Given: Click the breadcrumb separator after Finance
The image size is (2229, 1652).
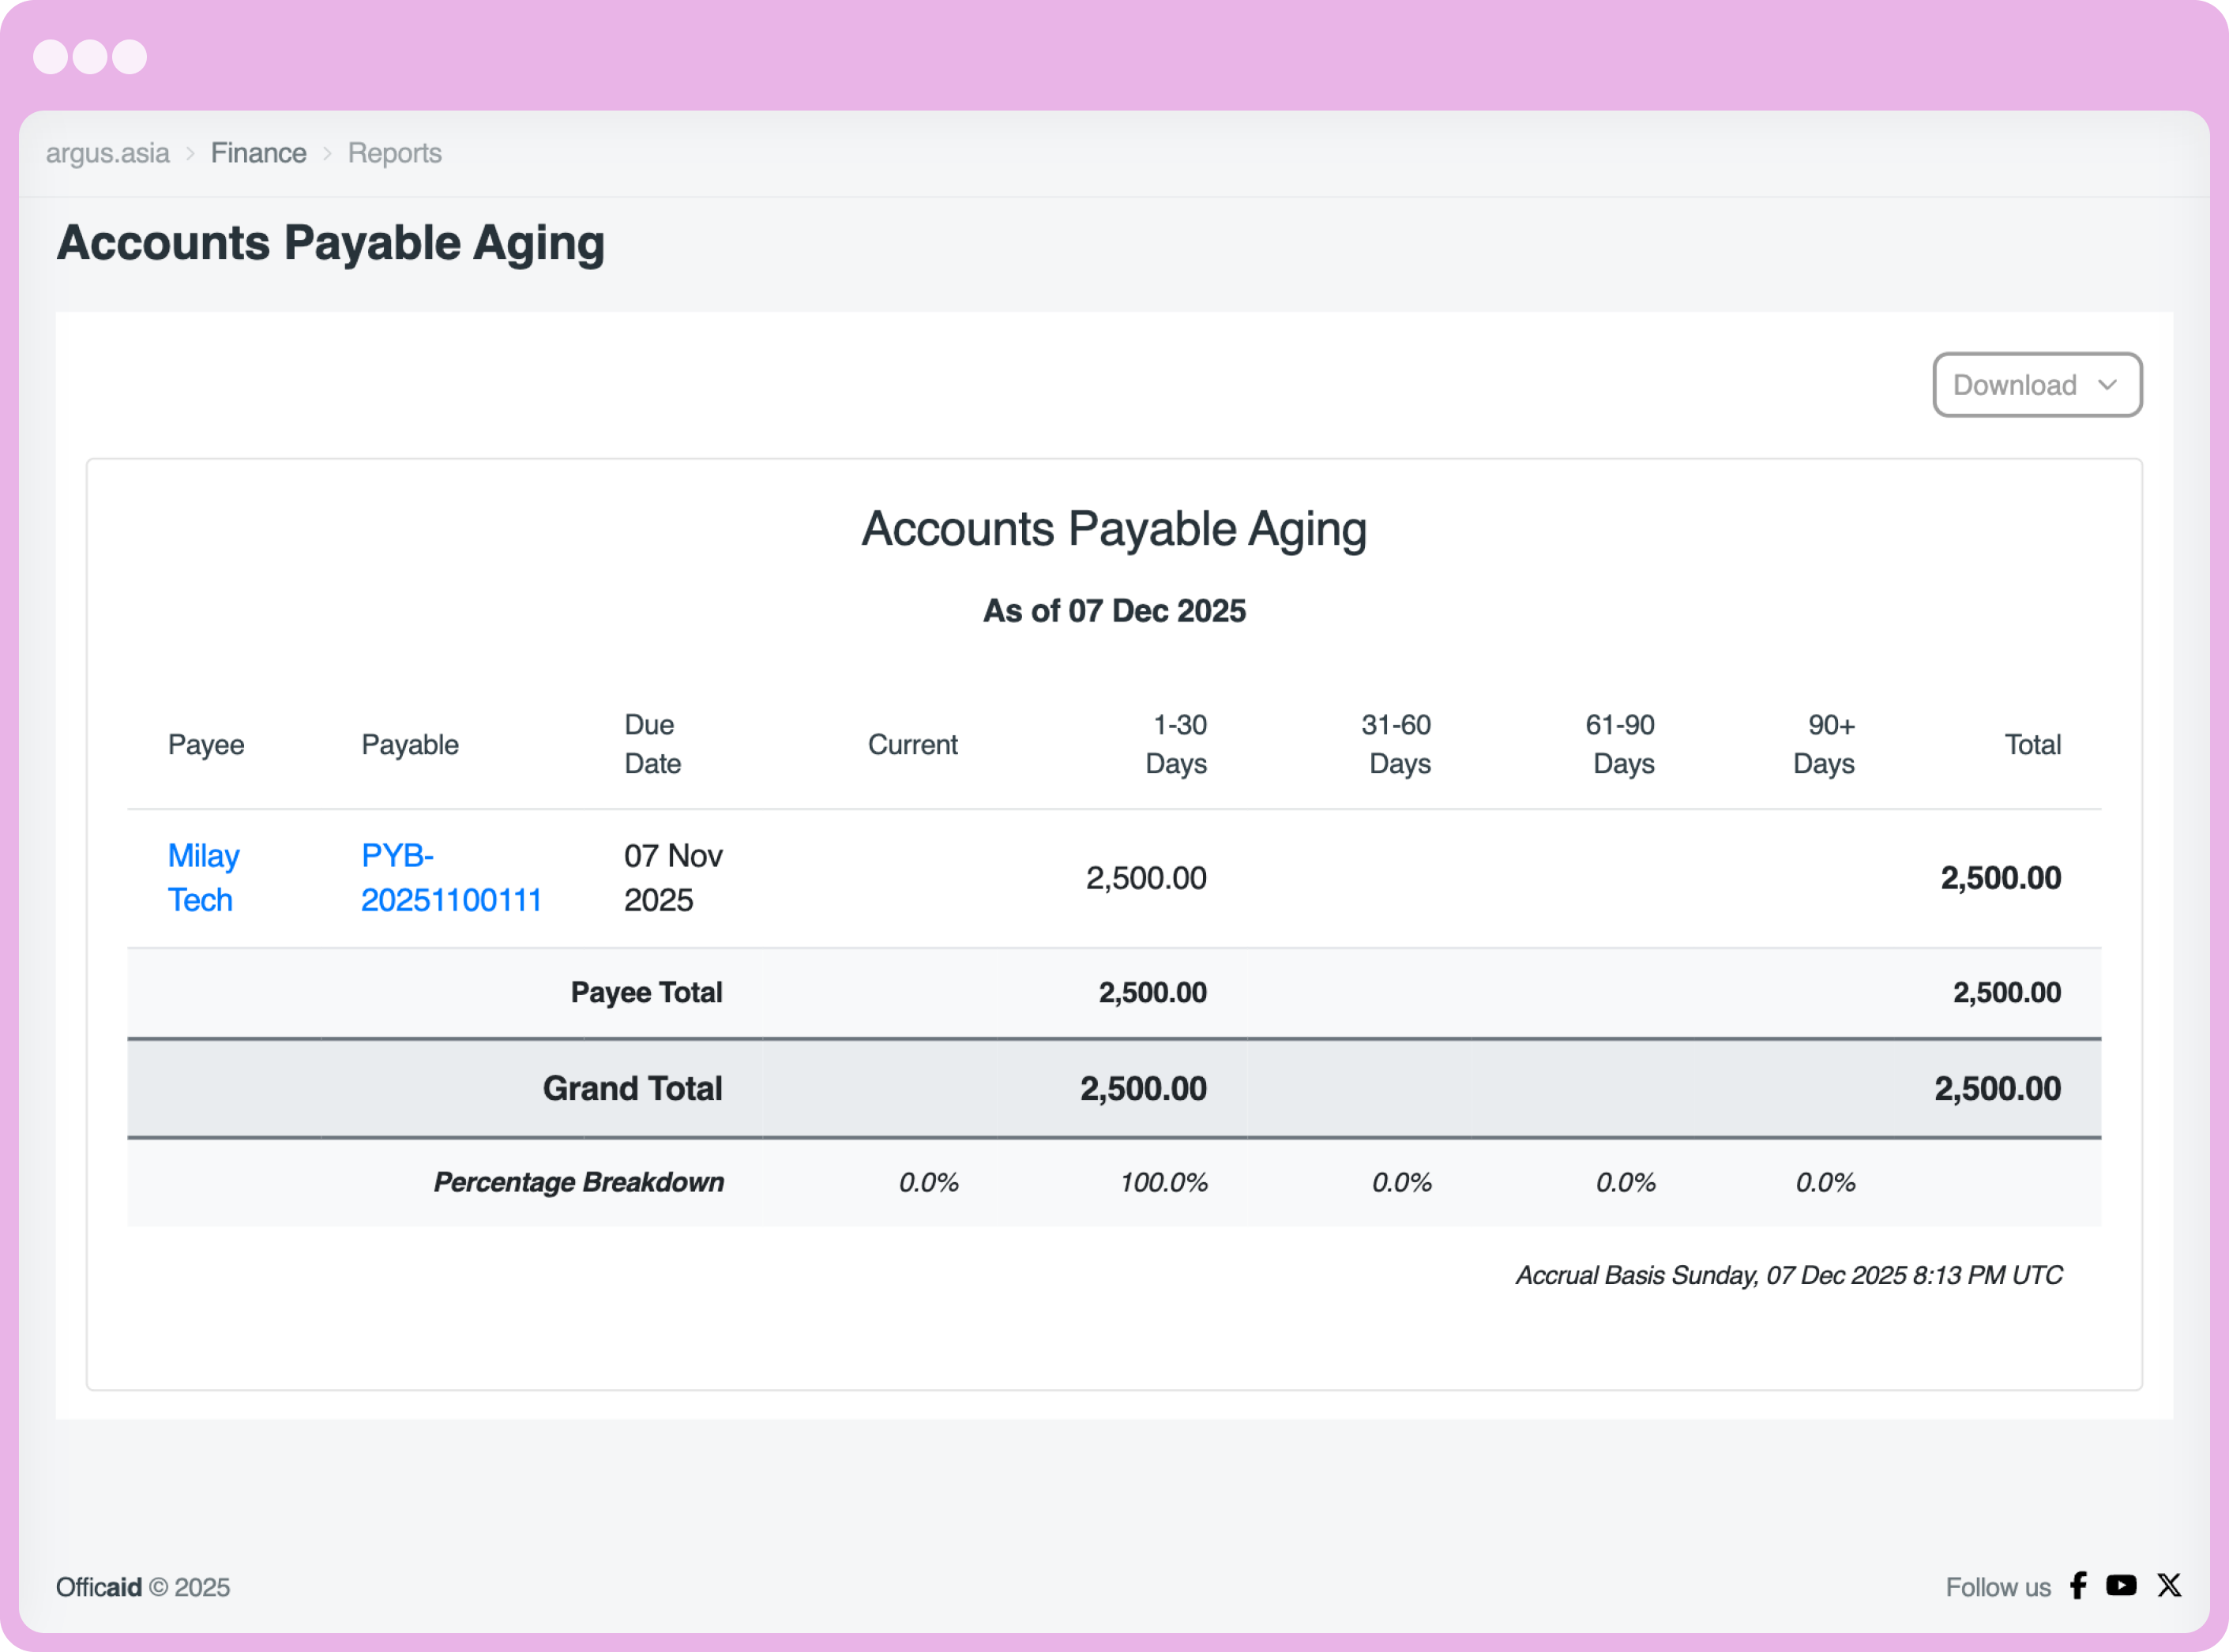Looking at the screenshot, I should pyautogui.click(x=327, y=154).
